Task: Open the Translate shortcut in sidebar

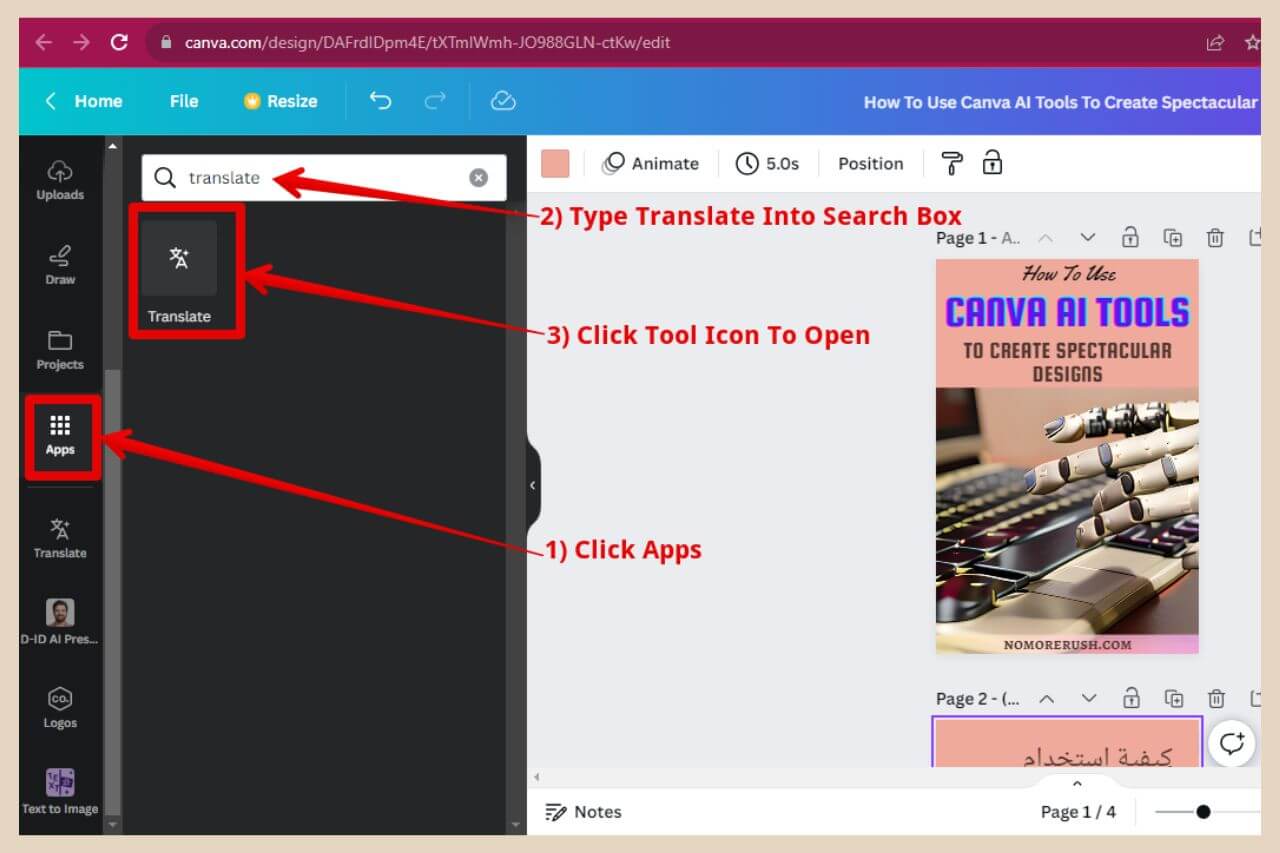Action: [60, 538]
